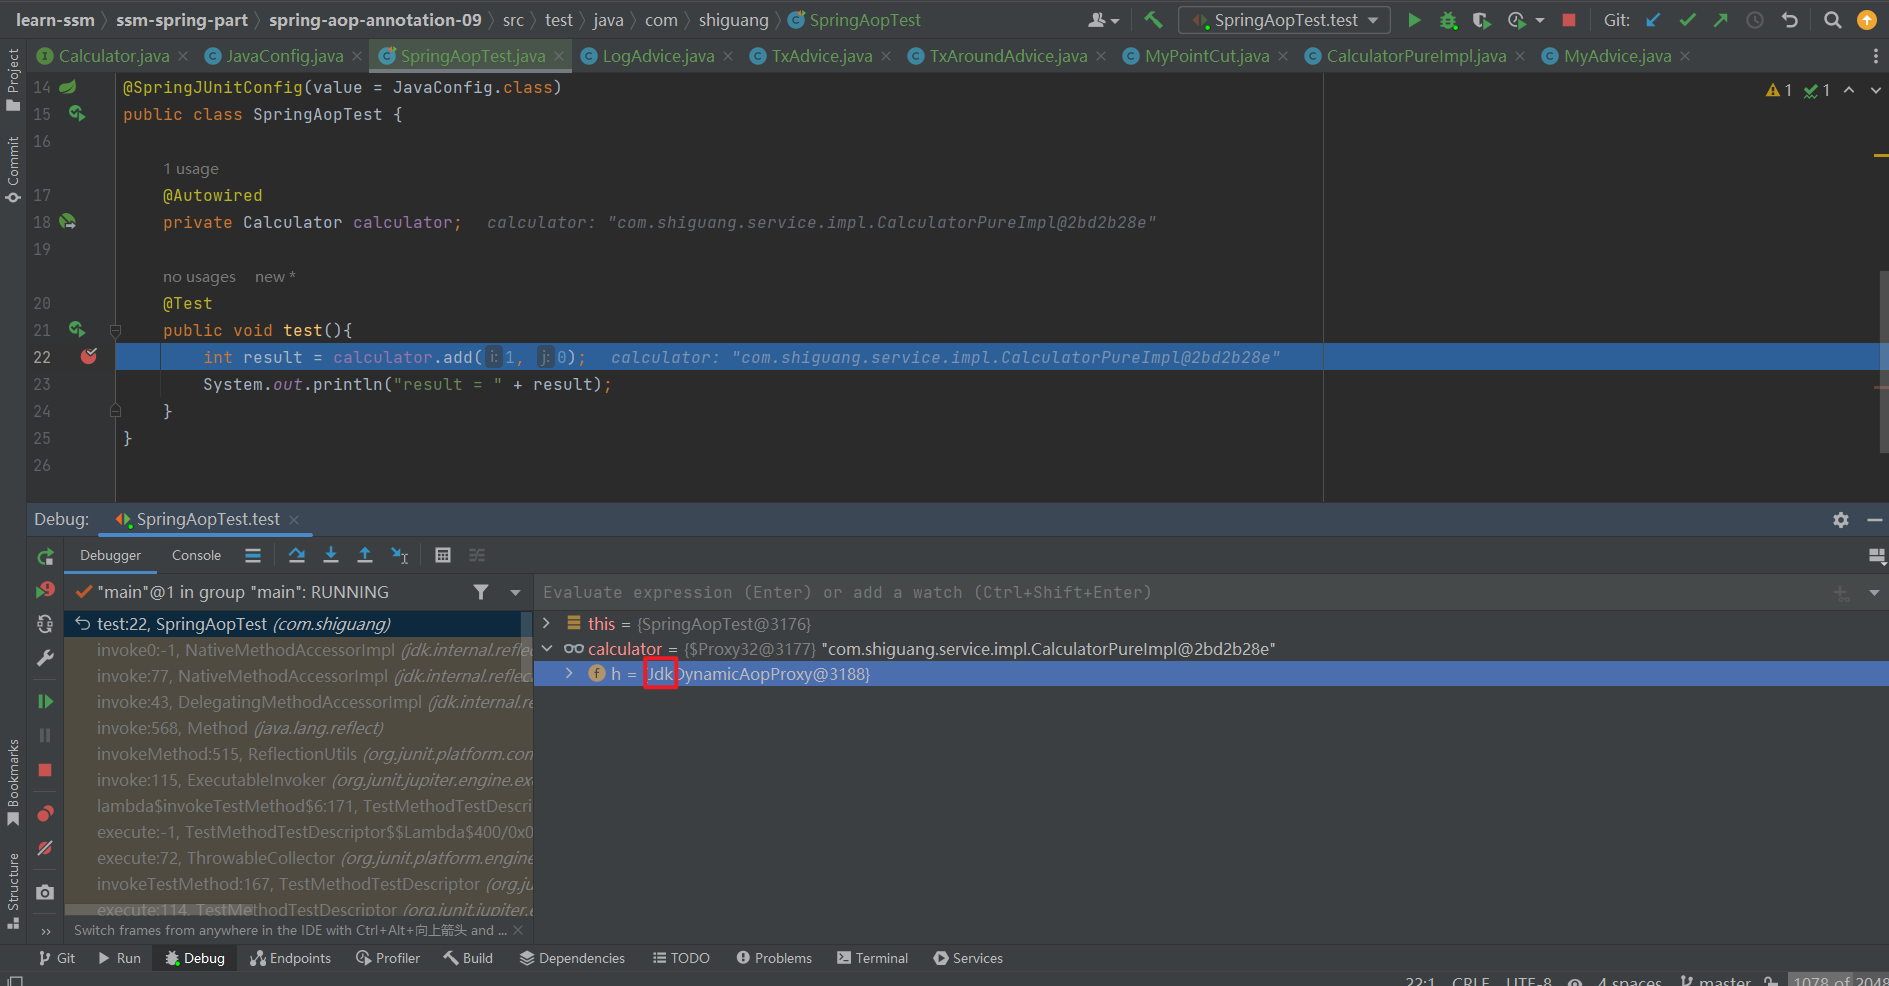Open the Project side panel
This screenshot has width=1889, height=986.
click(x=13, y=80)
